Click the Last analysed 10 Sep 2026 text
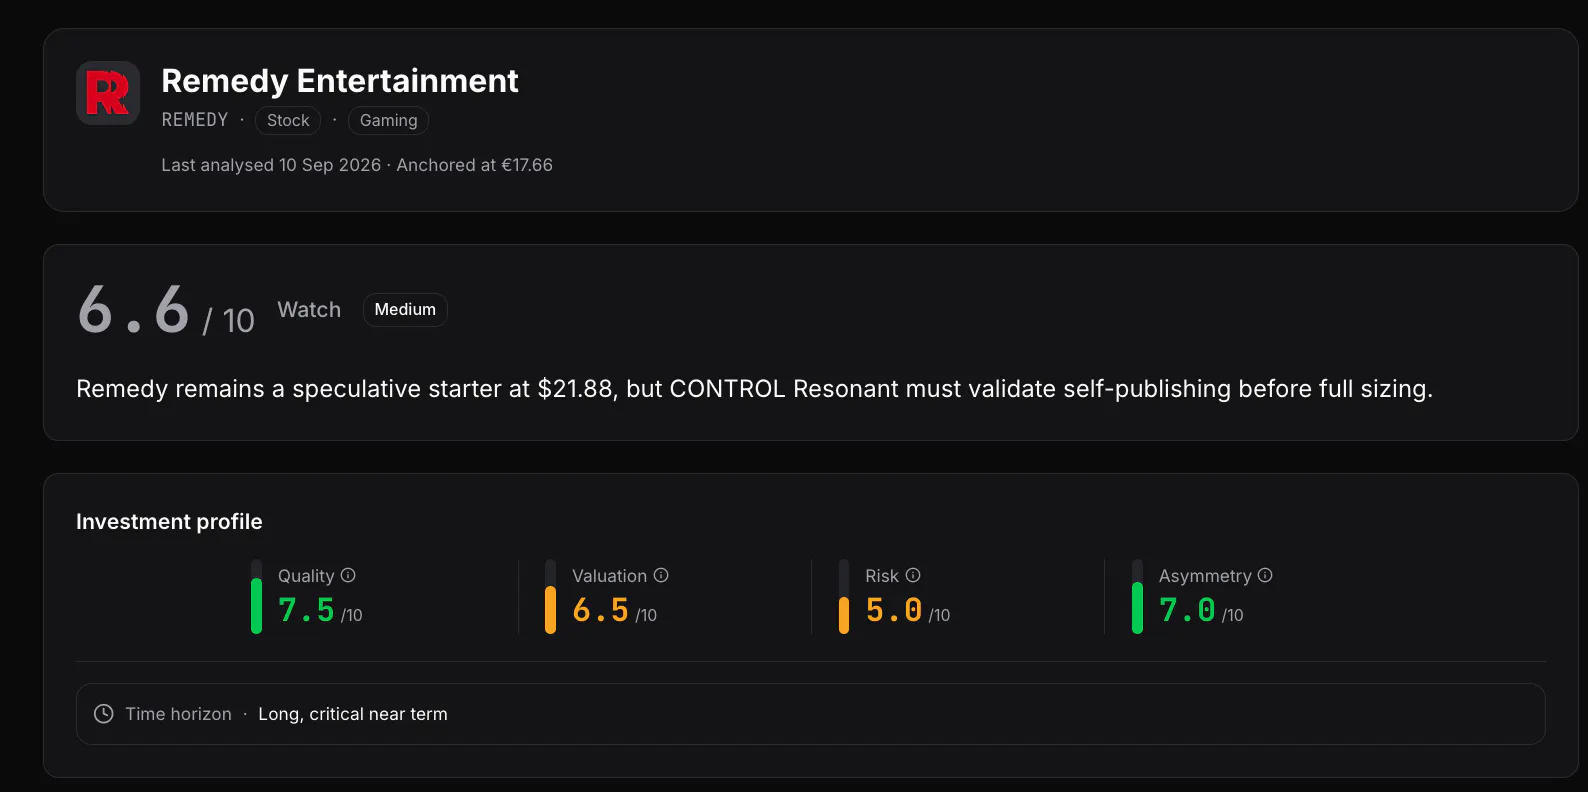The width and height of the screenshot is (1588, 792). [x=271, y=165]
